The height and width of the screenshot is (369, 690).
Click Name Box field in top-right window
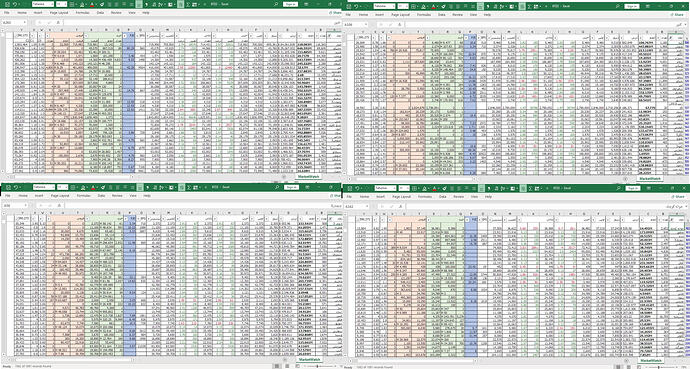(354, 24)
